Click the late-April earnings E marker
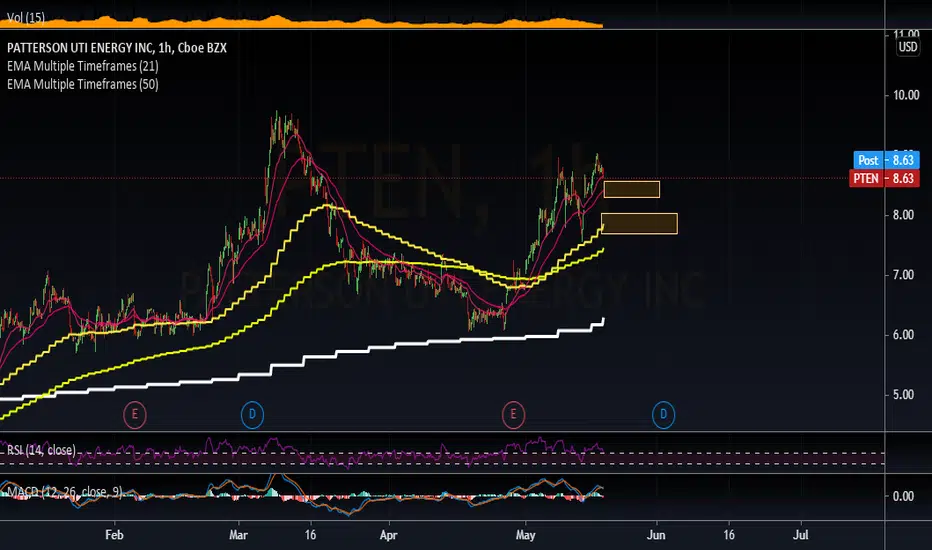The height and width of the screenshot is (550, 932). coord(513,414)
